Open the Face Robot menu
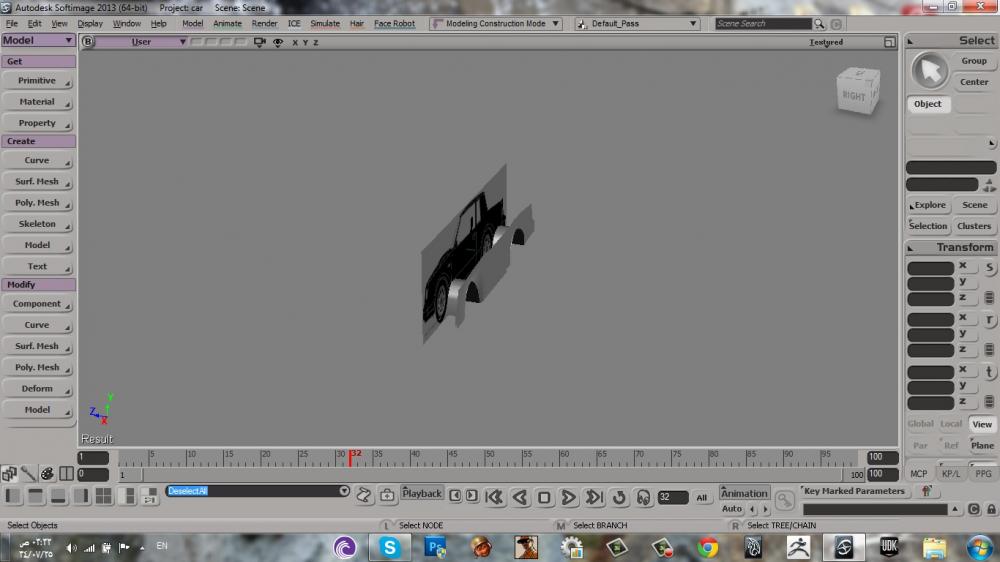The width and height of the screenshot is (1000, 562). coord(394,24)
